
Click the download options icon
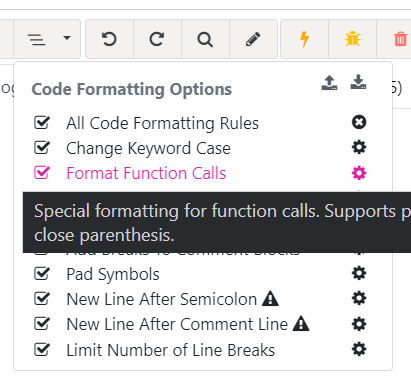coord(358,82)
